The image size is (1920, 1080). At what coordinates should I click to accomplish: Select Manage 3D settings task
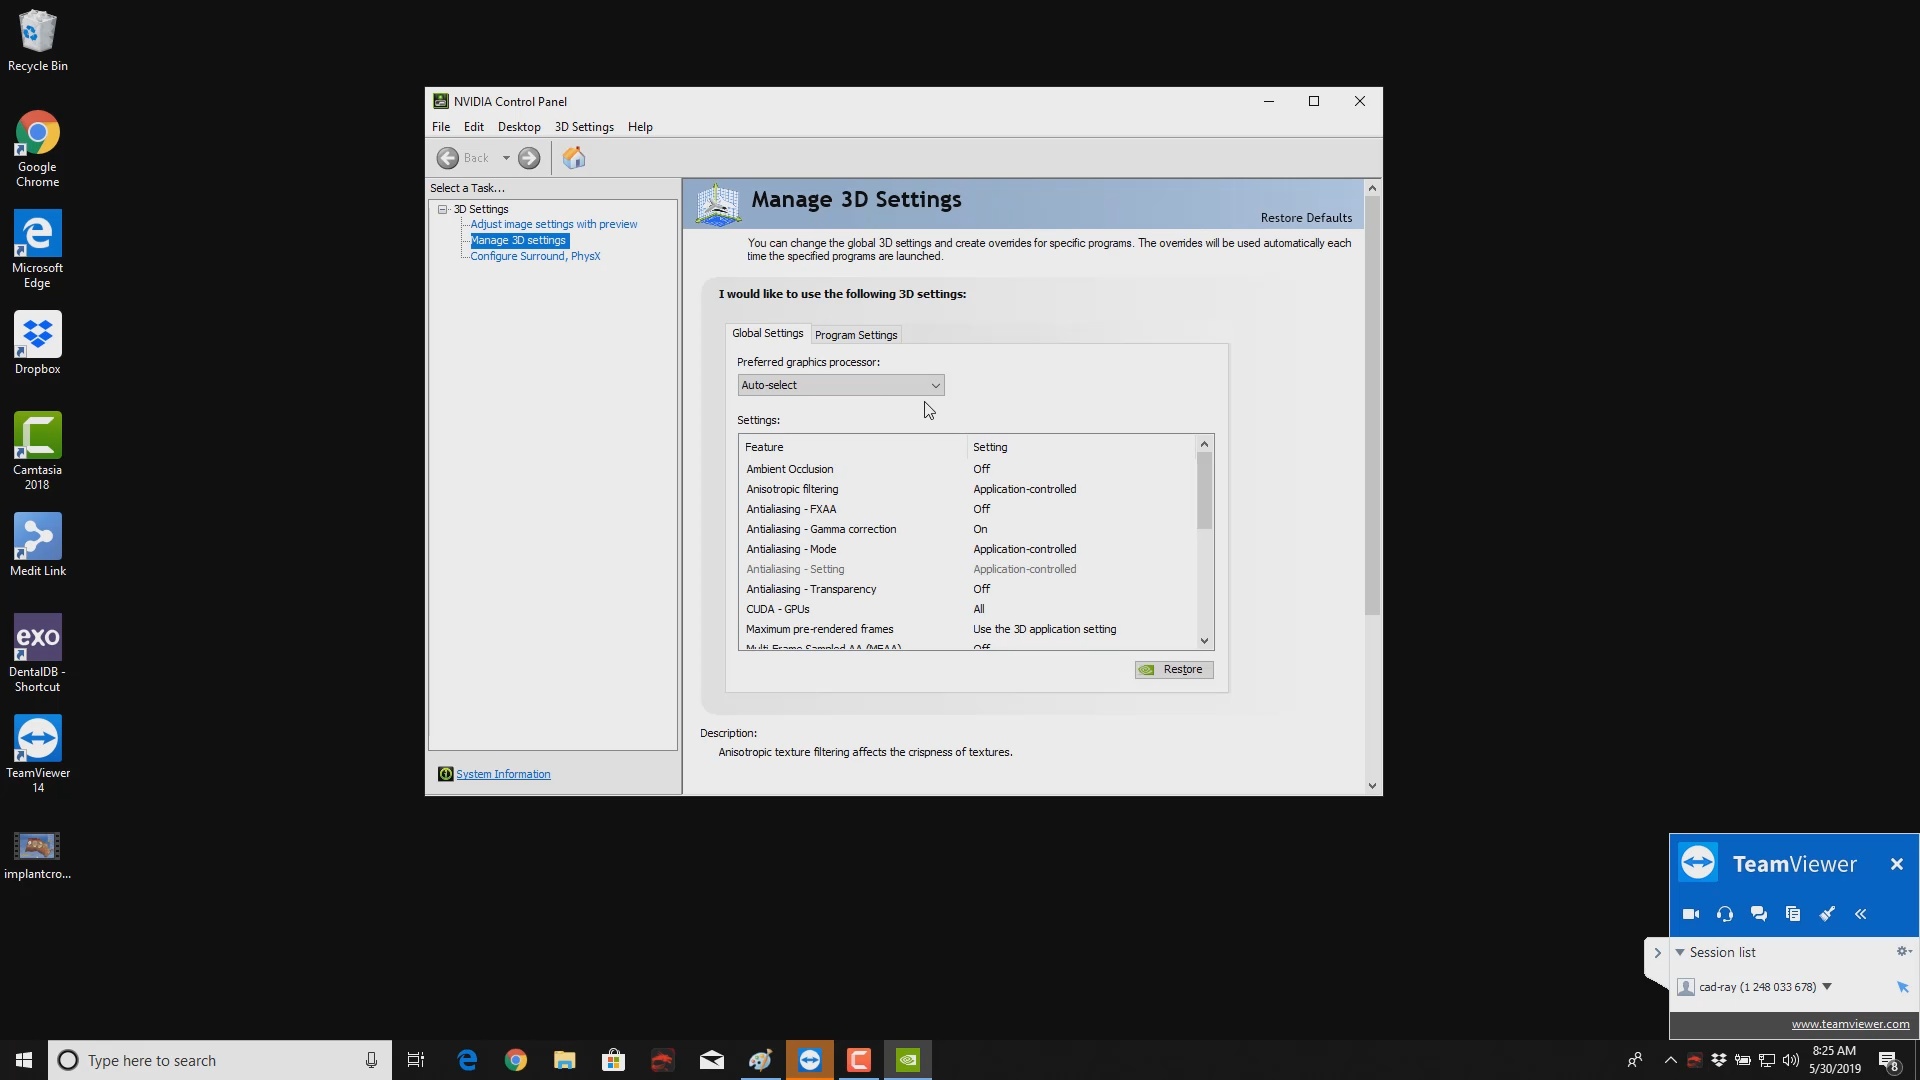[519, 240]
